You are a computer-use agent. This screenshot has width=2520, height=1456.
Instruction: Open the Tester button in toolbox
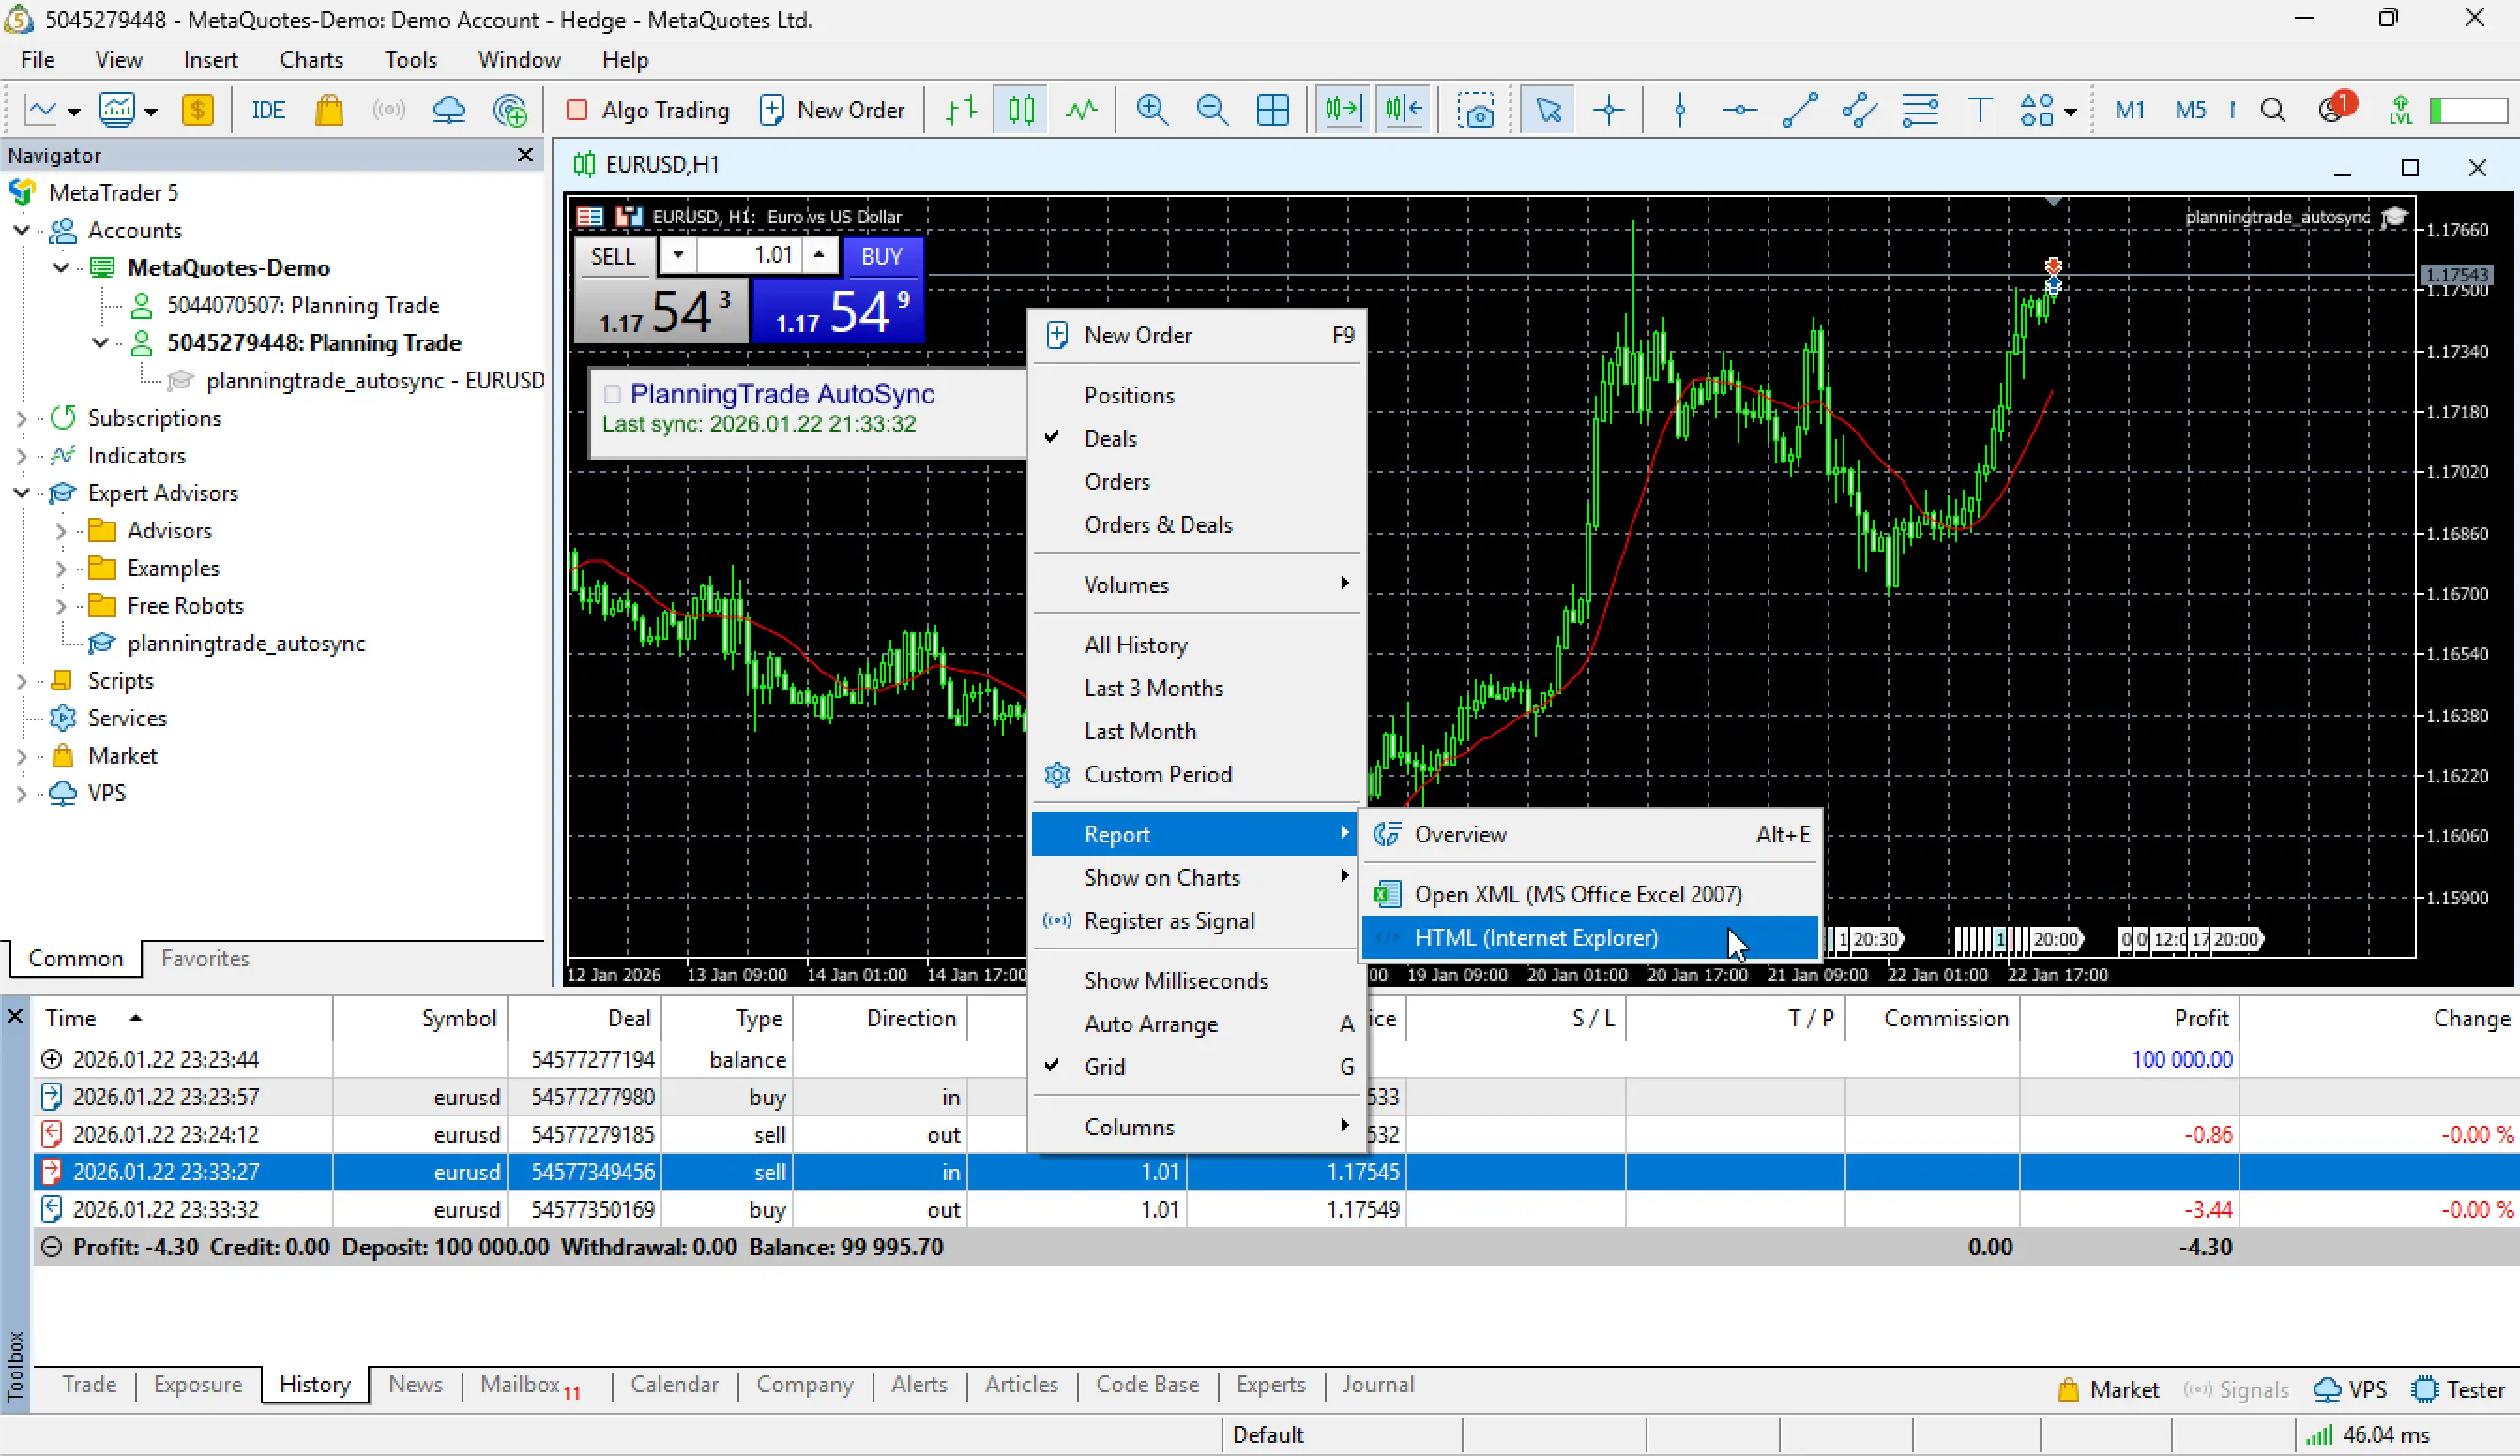(x=2459, y=1389)
